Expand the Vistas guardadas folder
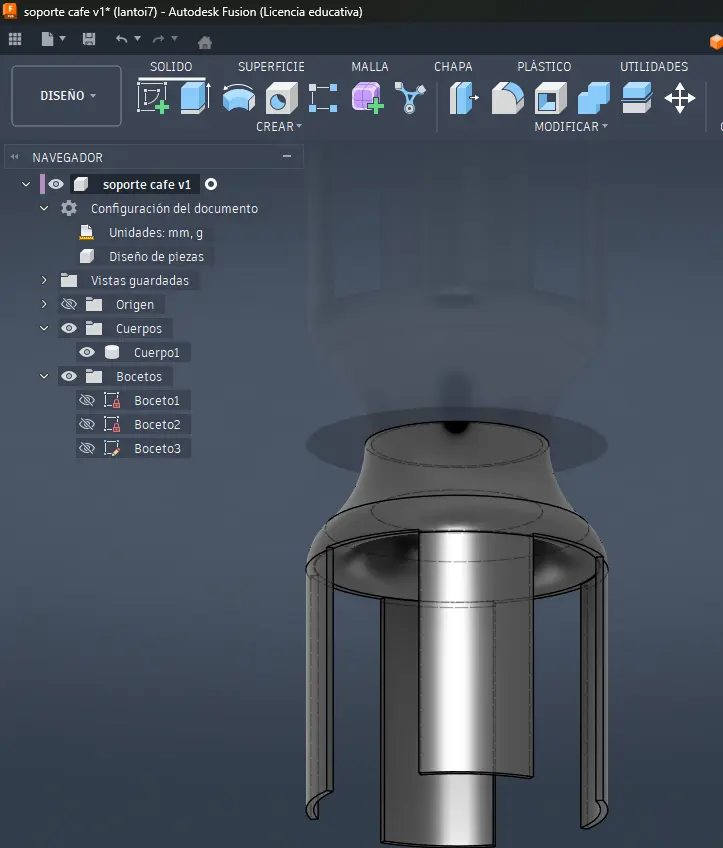This screenshot has width=723, height=848. coord(44,280)
